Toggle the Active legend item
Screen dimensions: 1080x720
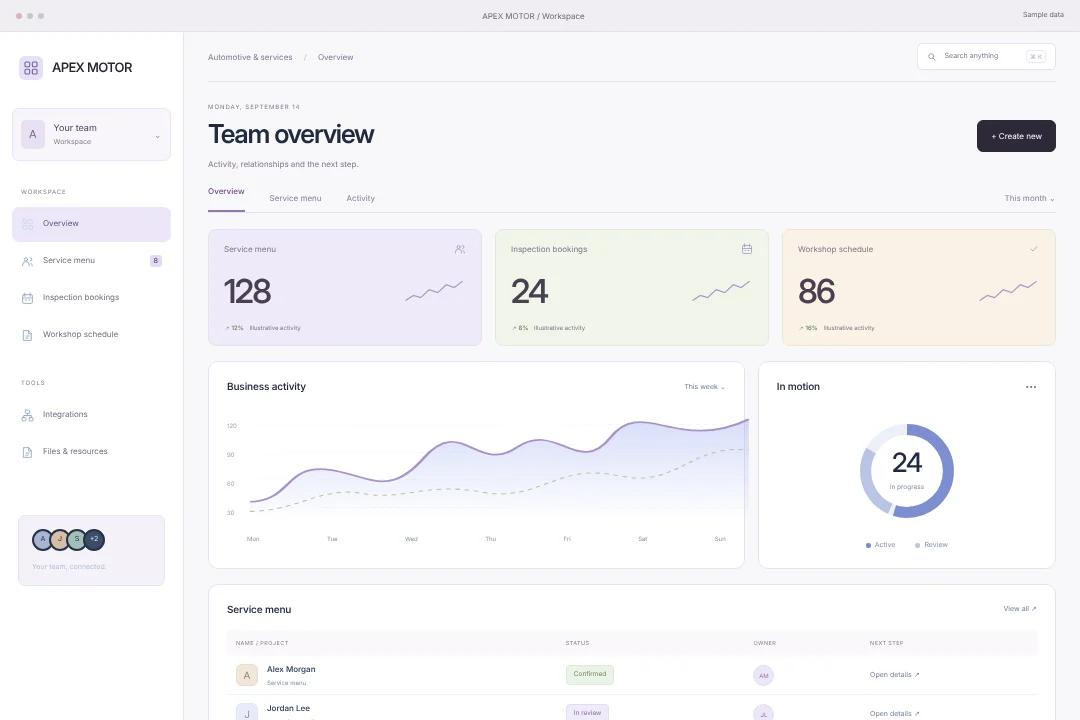tap(880, 545)
